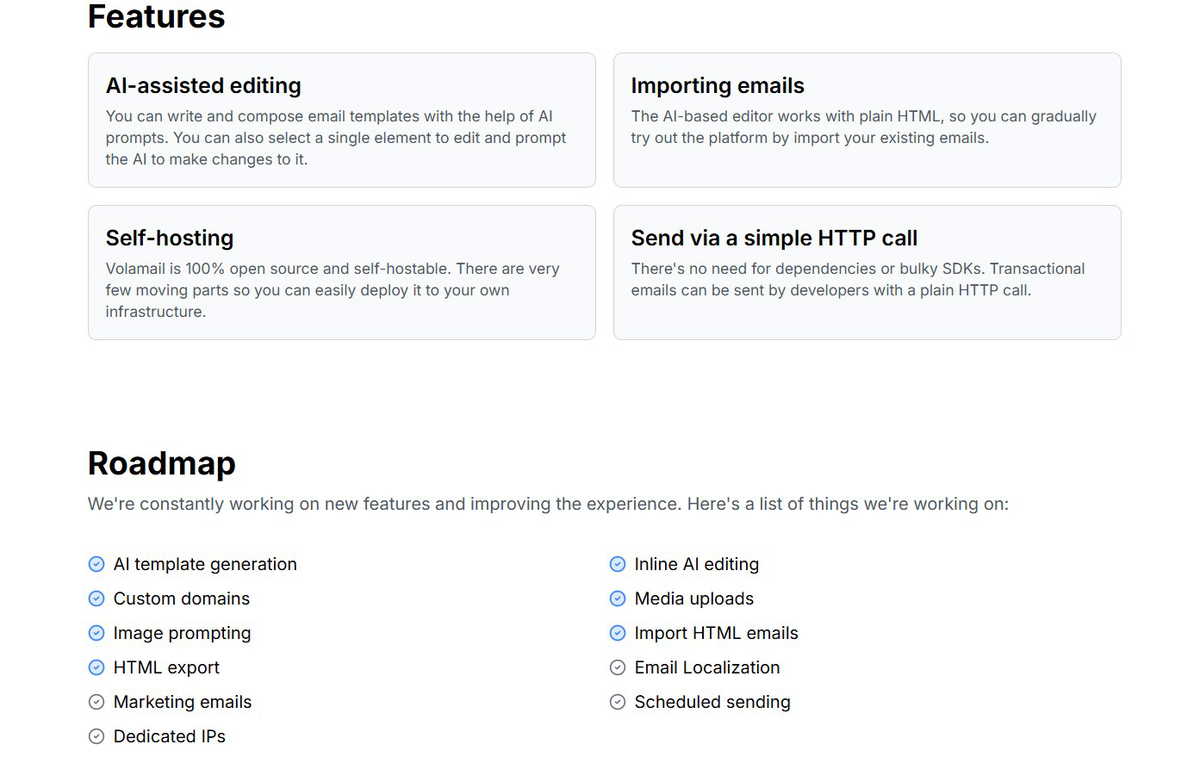This screenshot has height=763, width=1200.
Task: Click the gray check icon beside Marketing emails
Action: [x=96, y=702]
